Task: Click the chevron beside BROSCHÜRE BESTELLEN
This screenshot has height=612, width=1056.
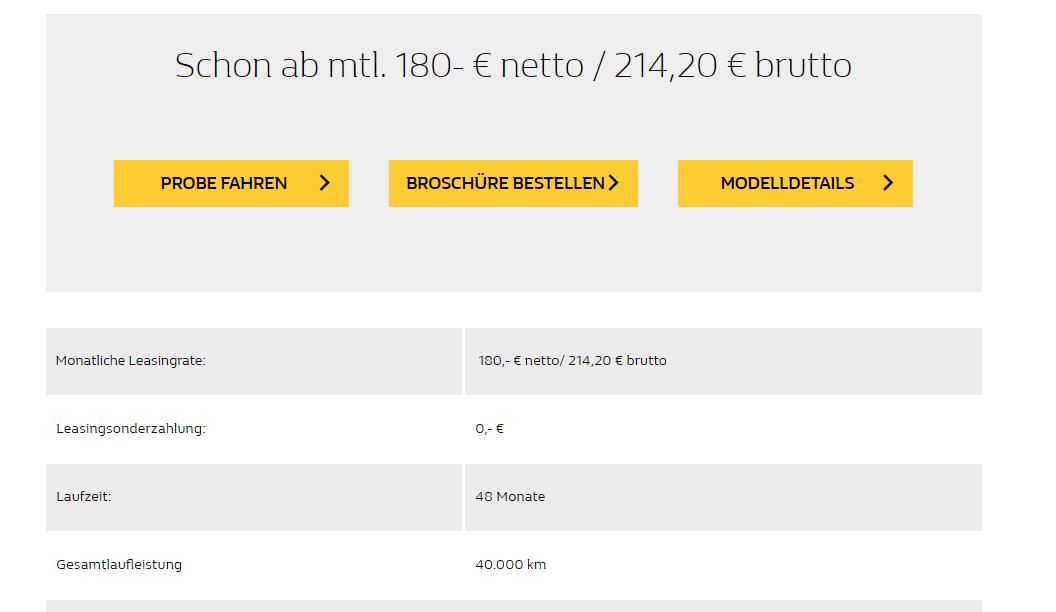Action: coord(614,183)
